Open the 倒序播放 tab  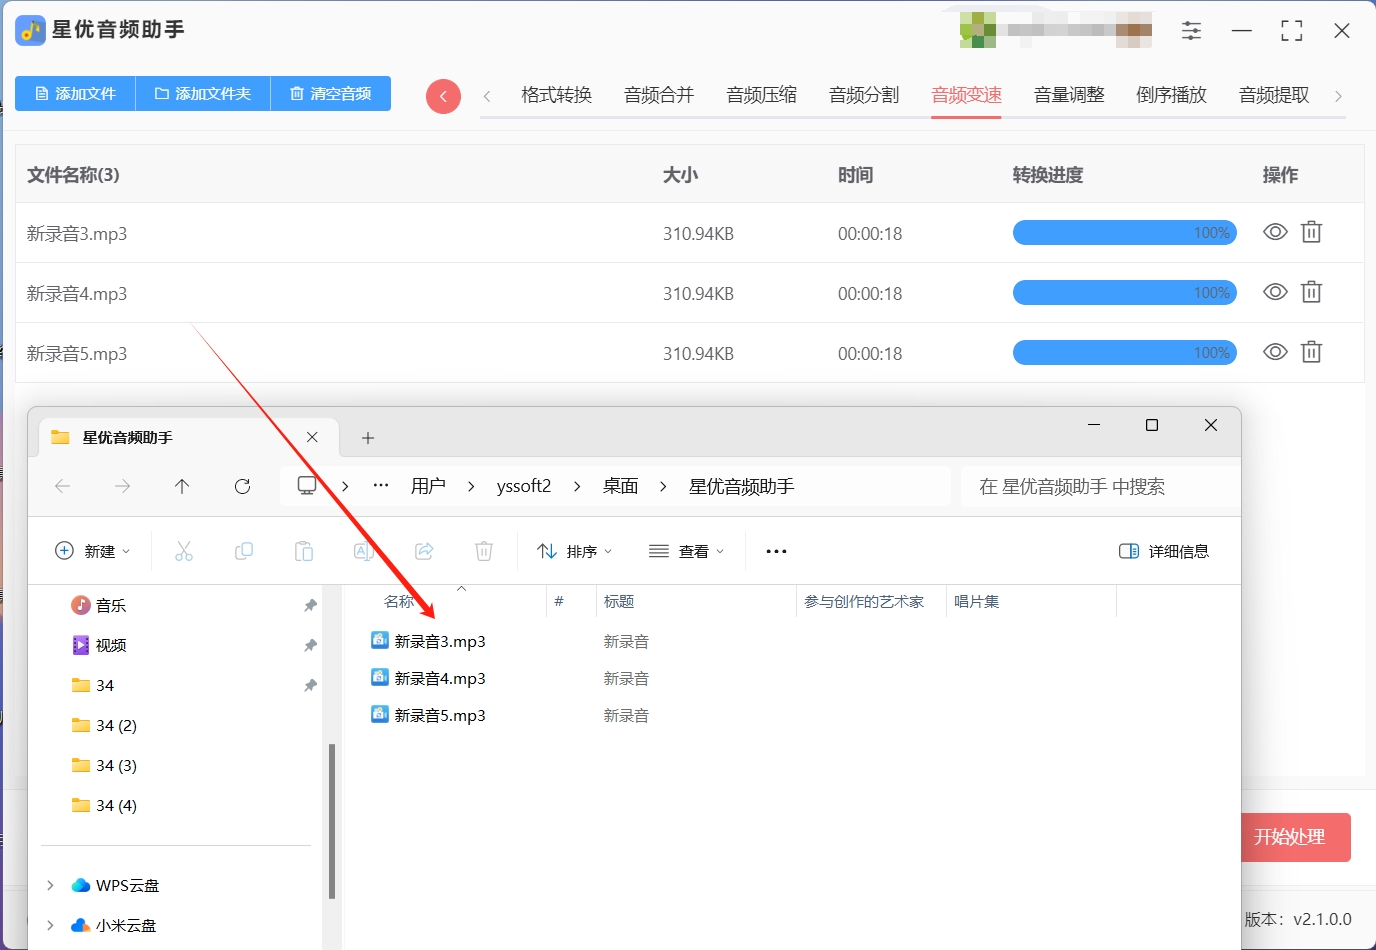pos(1172,95)
